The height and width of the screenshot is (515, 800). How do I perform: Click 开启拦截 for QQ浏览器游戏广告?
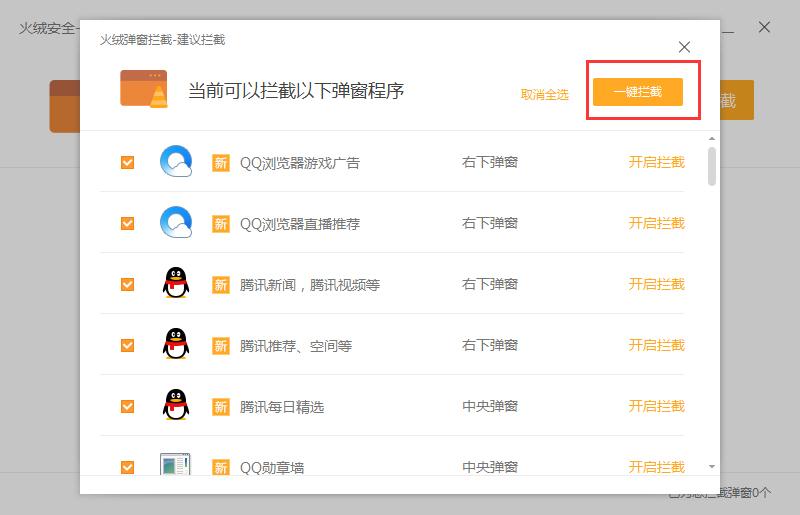[x=656, y=162]
